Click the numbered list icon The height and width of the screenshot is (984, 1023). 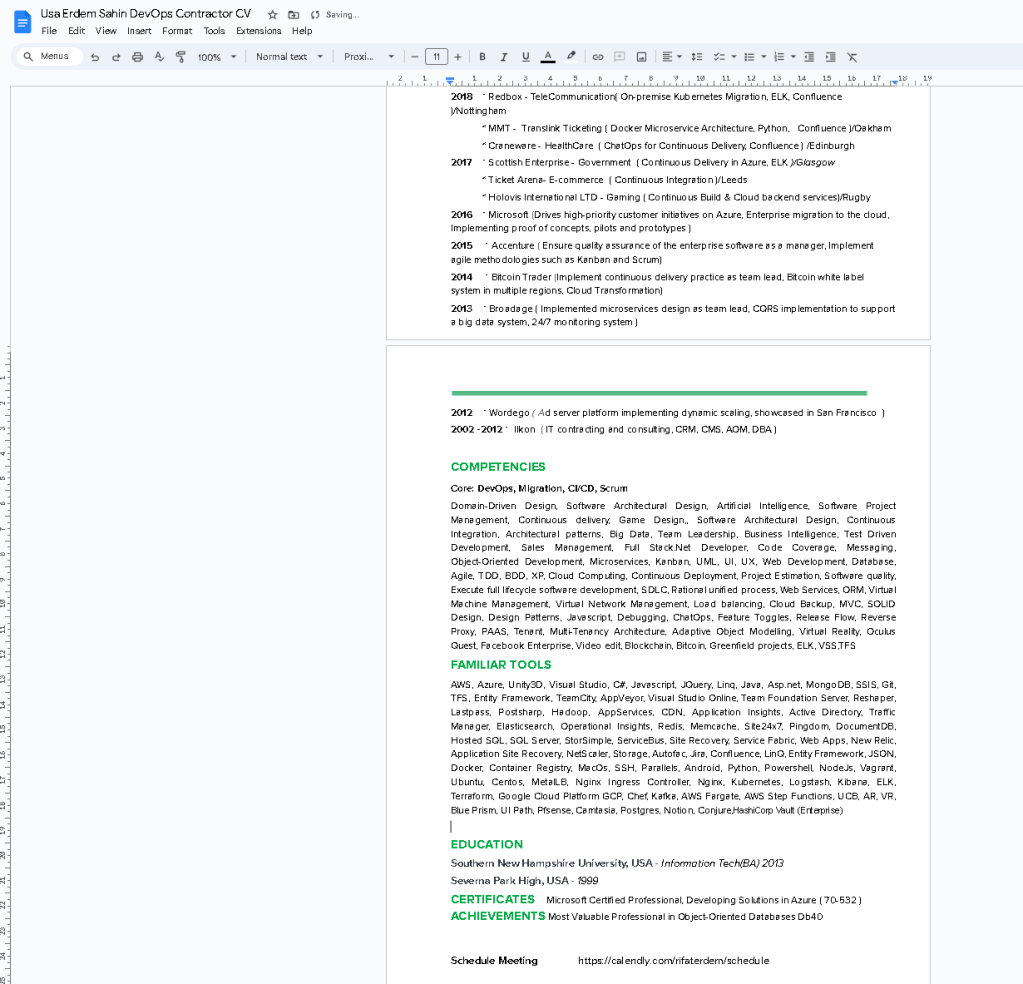(779, 57)
